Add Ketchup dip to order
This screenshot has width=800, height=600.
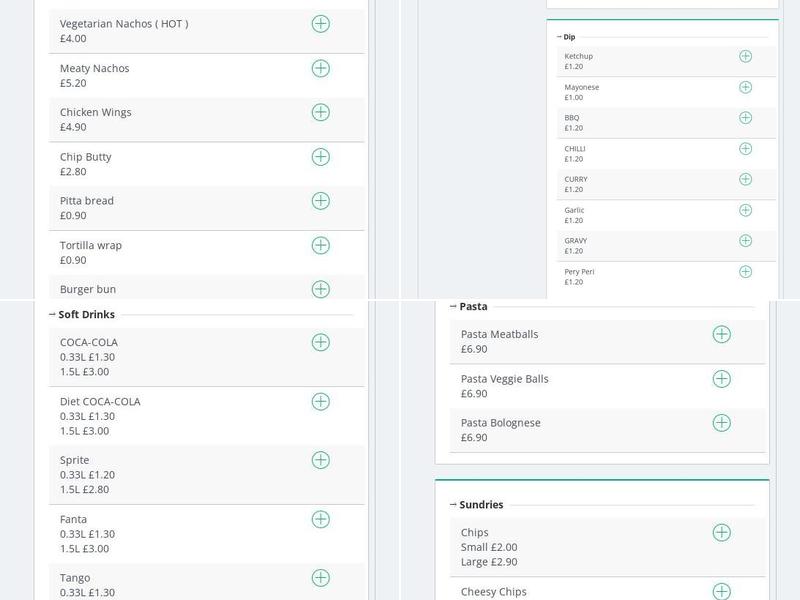click(745, 56)
